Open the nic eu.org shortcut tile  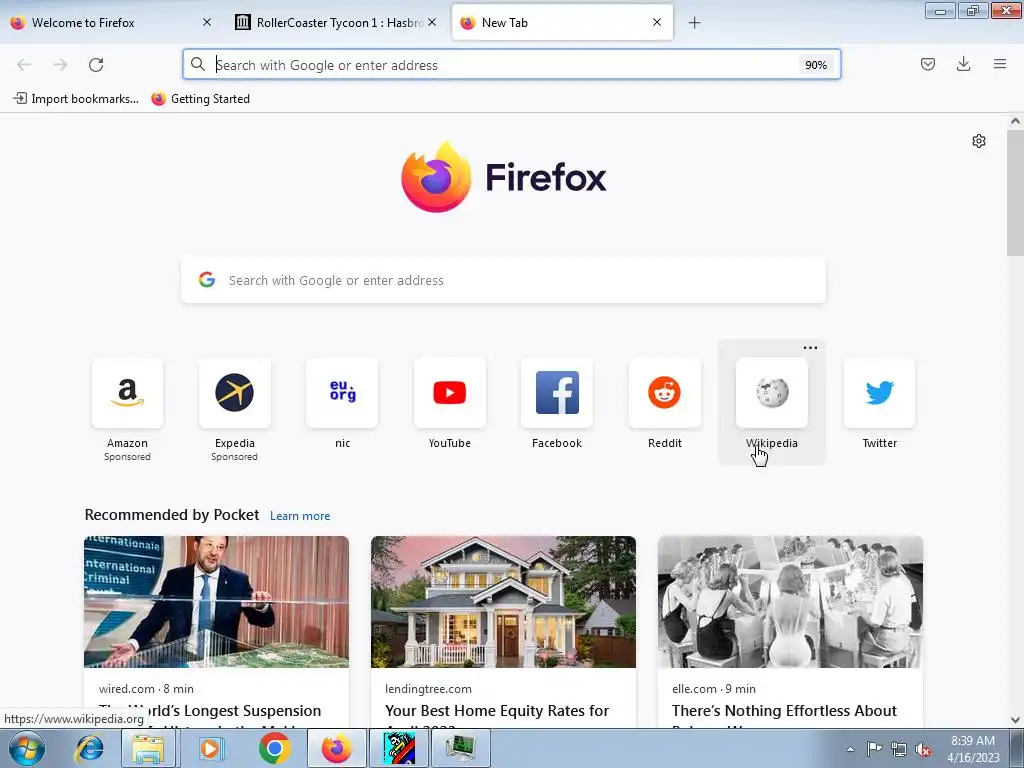(342, 392)
